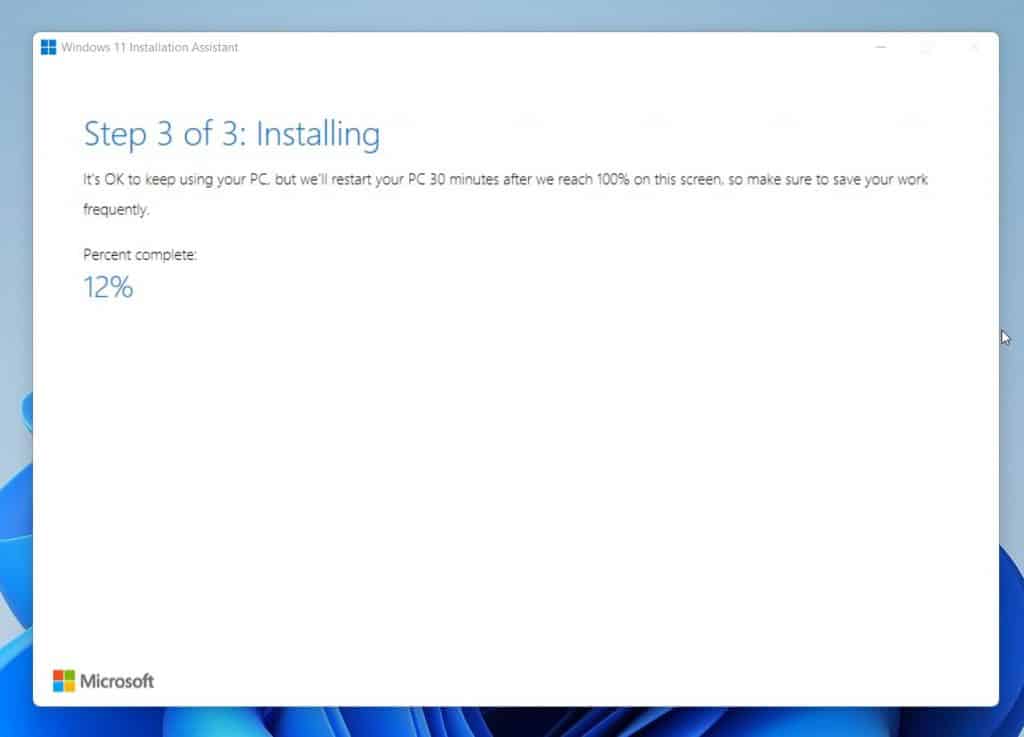Minimize the Installation Assistant window
The height and width of the screenshot is (737, 1024).
[x=880, y=47]
